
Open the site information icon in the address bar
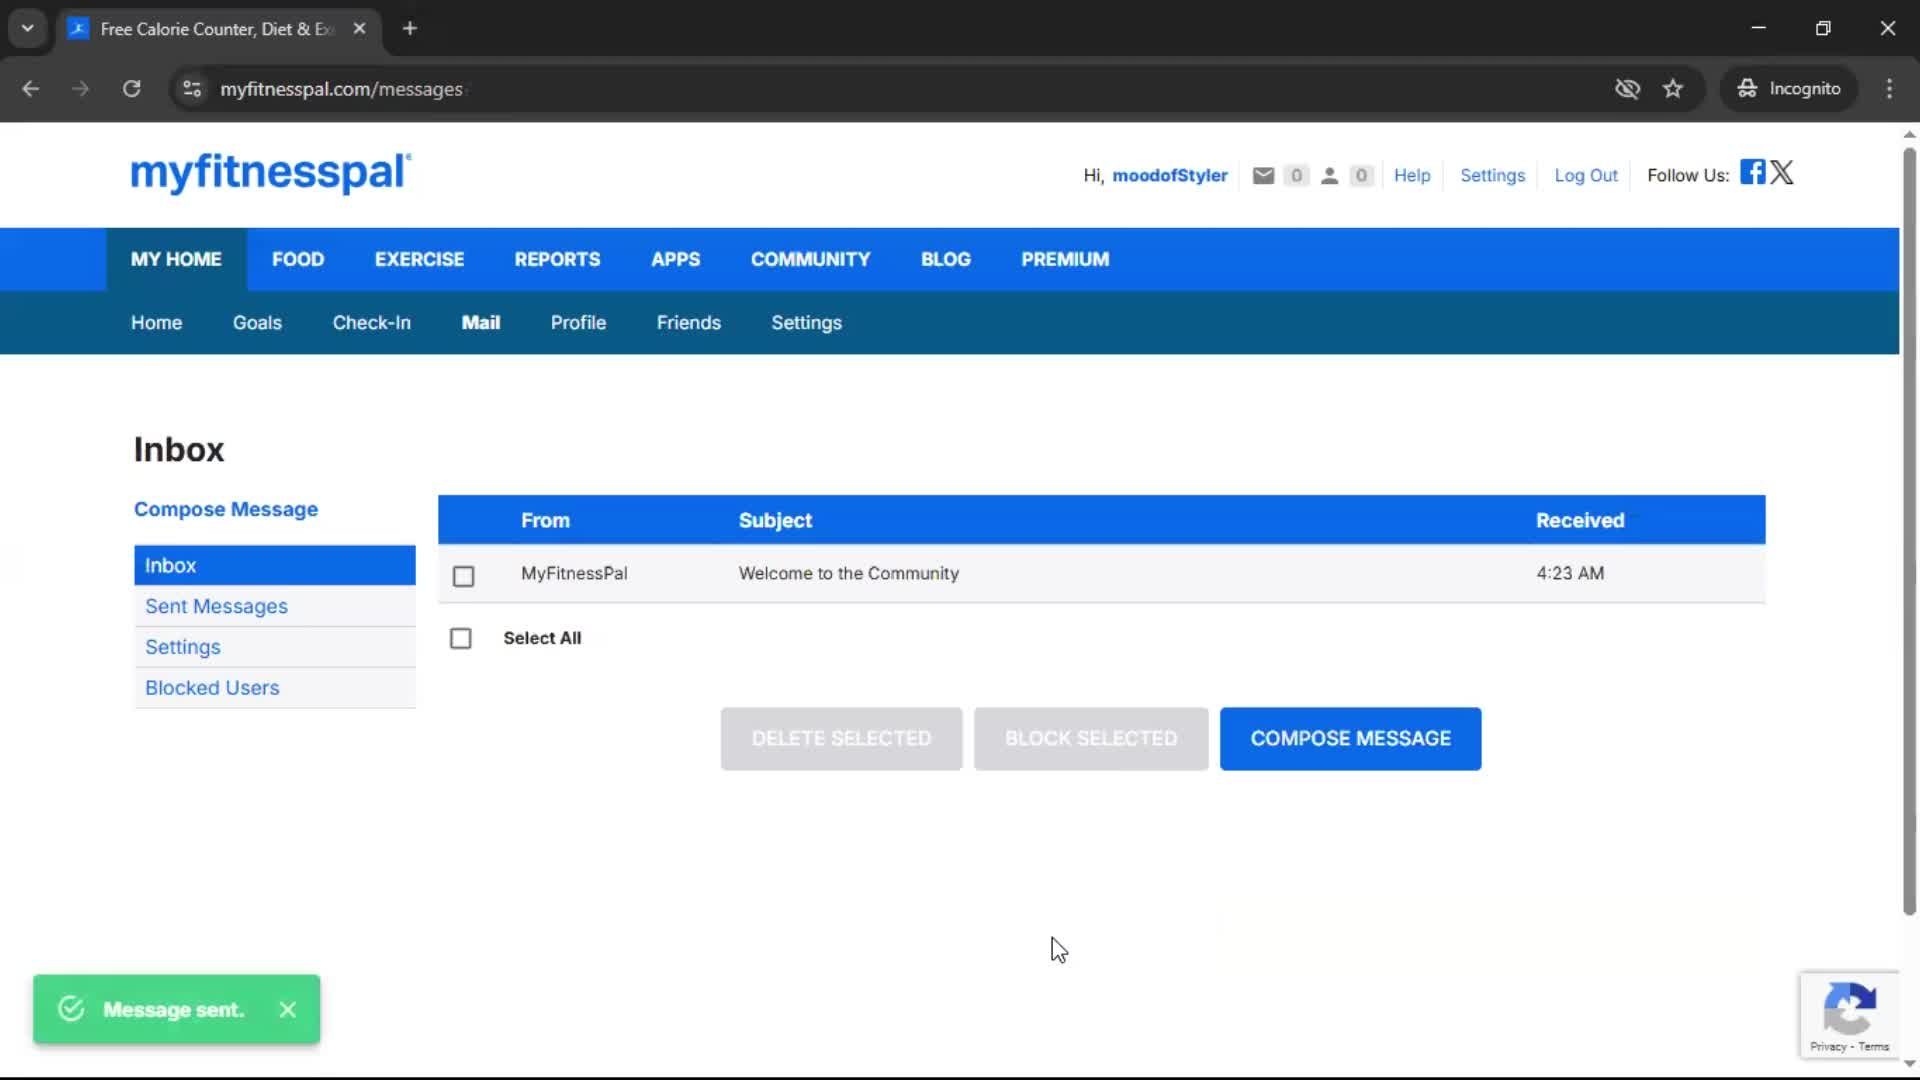[192, 89]
